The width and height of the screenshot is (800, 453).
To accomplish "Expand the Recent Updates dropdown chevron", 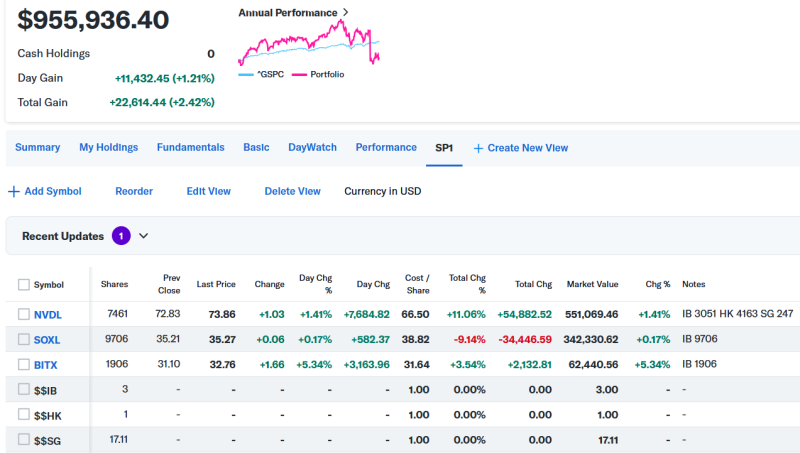I will click(143, 236).
